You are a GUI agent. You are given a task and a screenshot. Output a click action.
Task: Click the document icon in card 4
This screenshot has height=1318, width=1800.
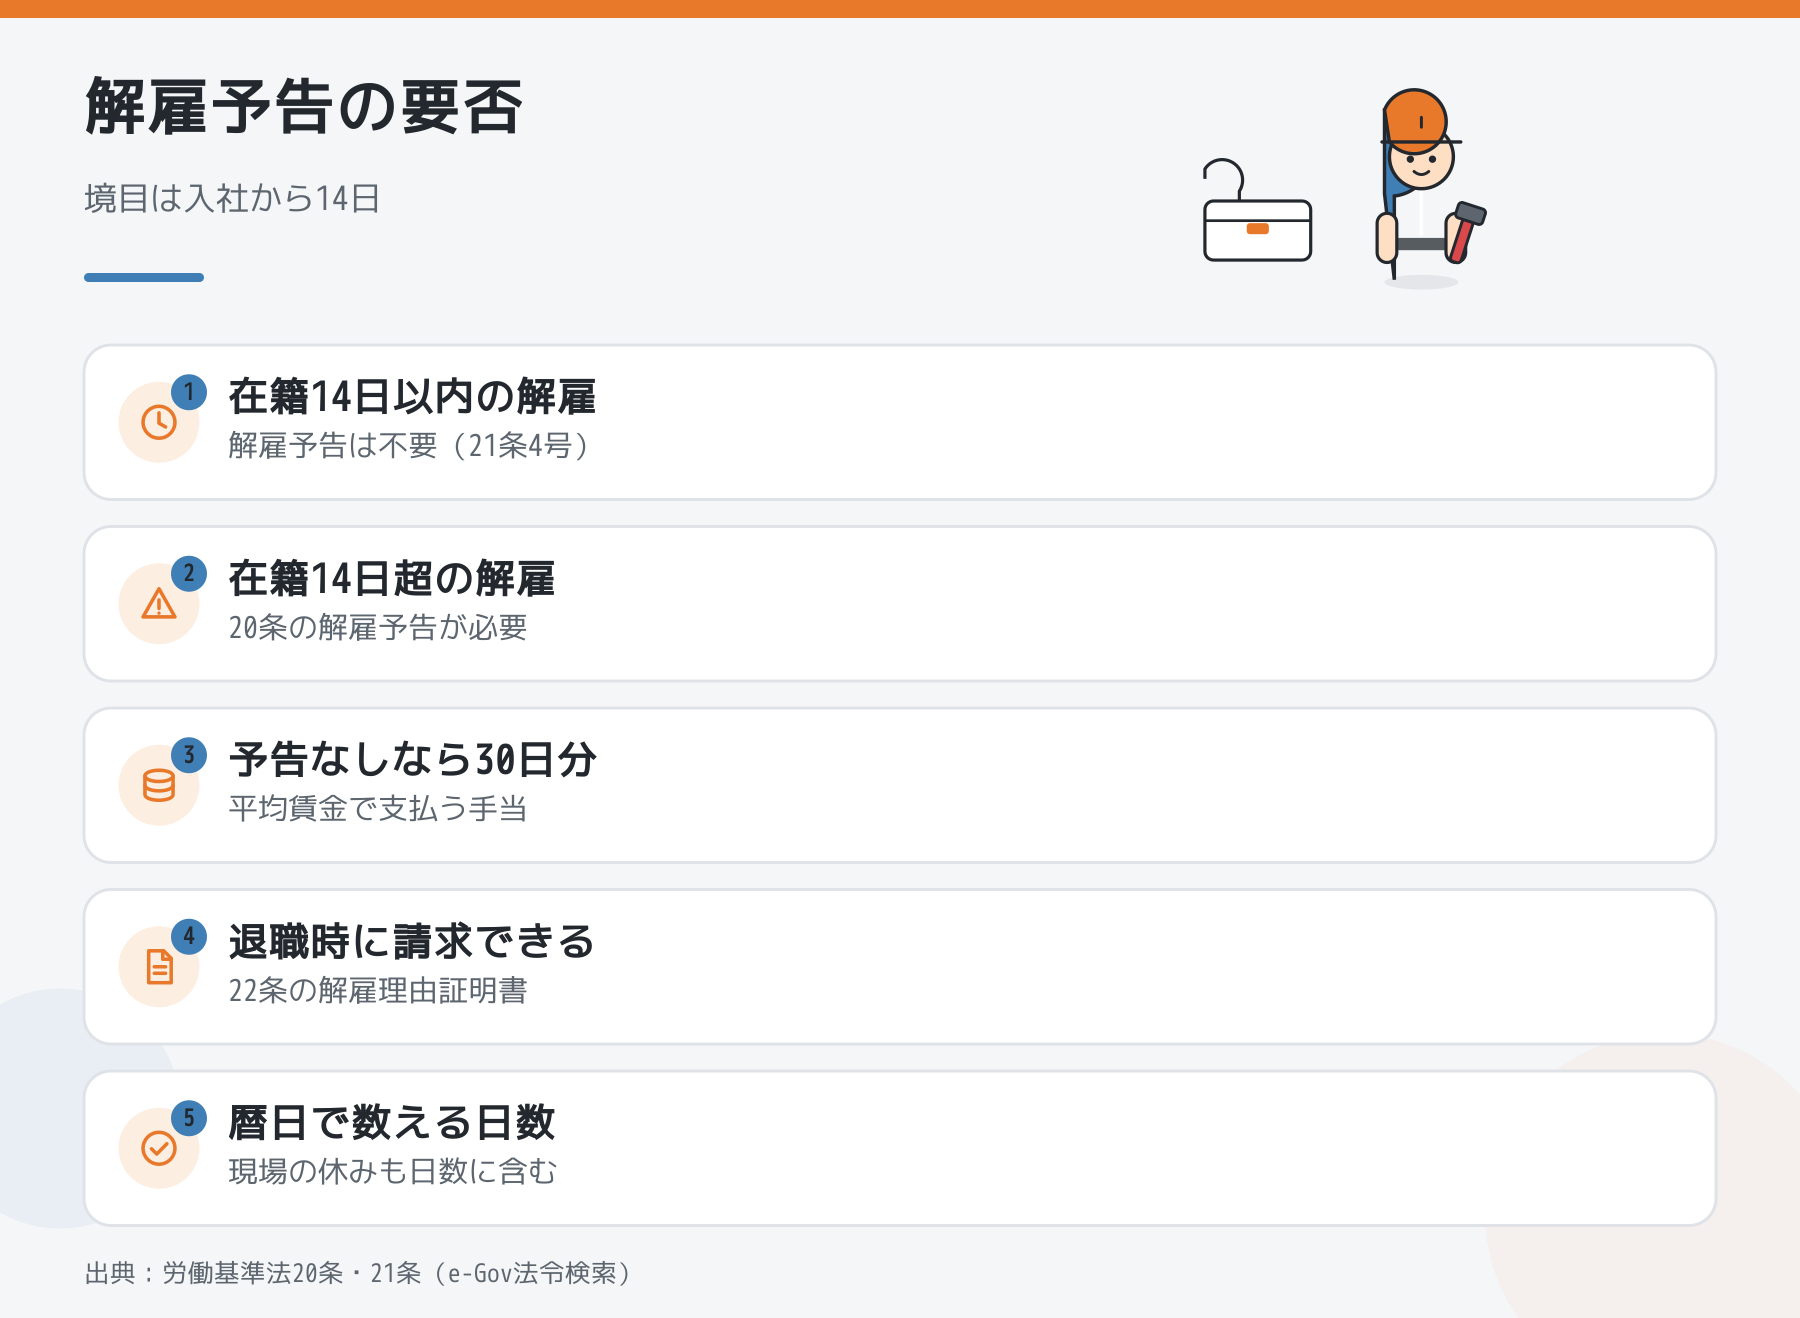159,967
